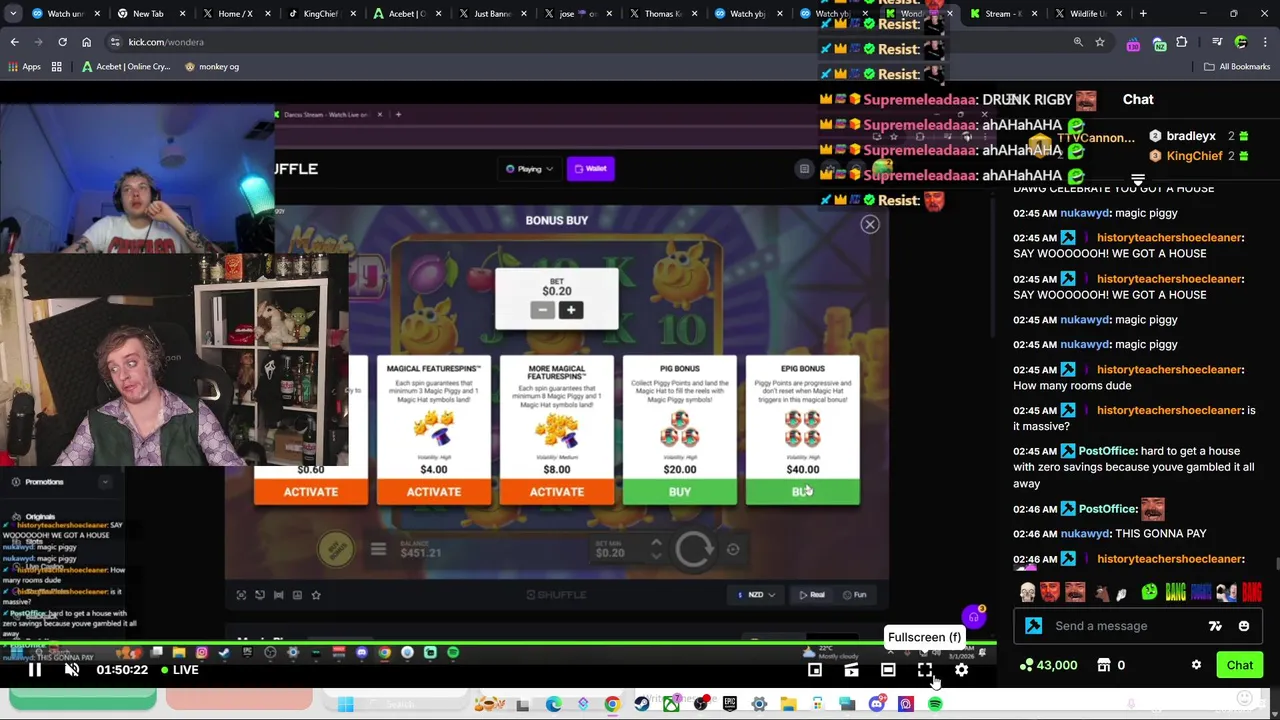The image size is (1280, 720).
Task: Open slot autoplay settings icon
Action: tap(733, 549)
